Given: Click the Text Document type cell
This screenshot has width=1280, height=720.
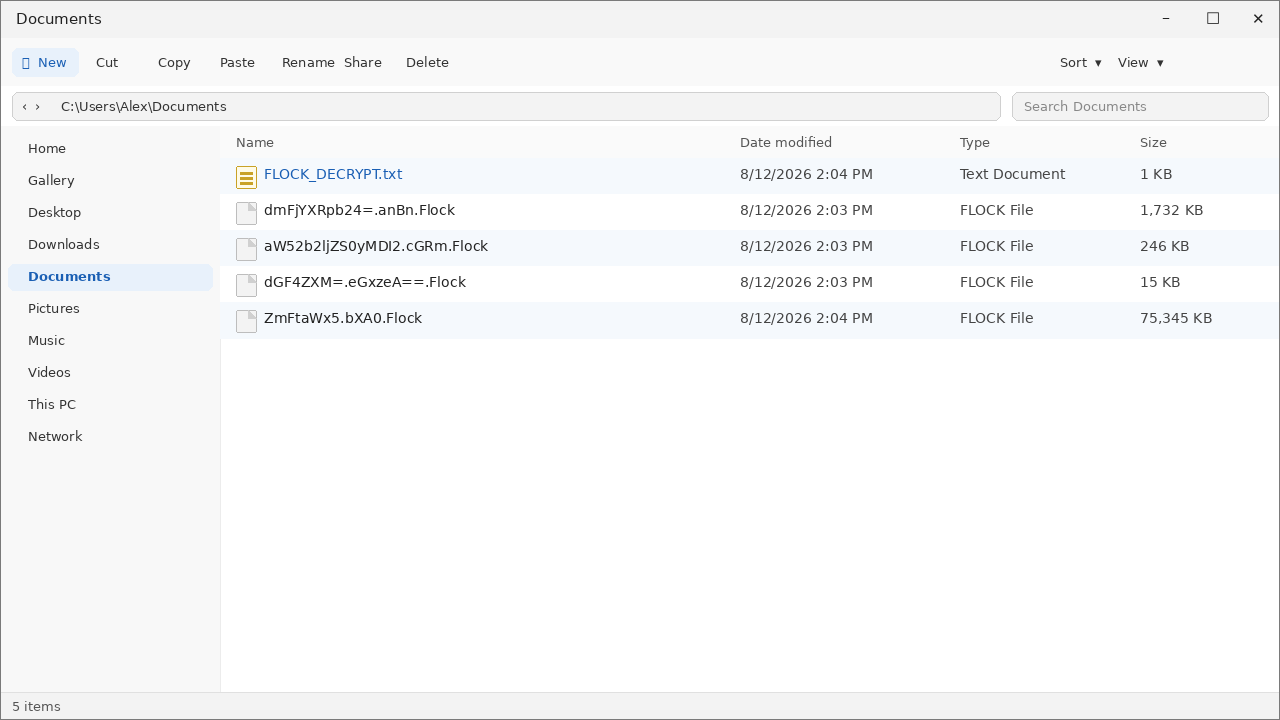Looking at the screenshot, I should pyautogui.click(x=1012, y=174).
